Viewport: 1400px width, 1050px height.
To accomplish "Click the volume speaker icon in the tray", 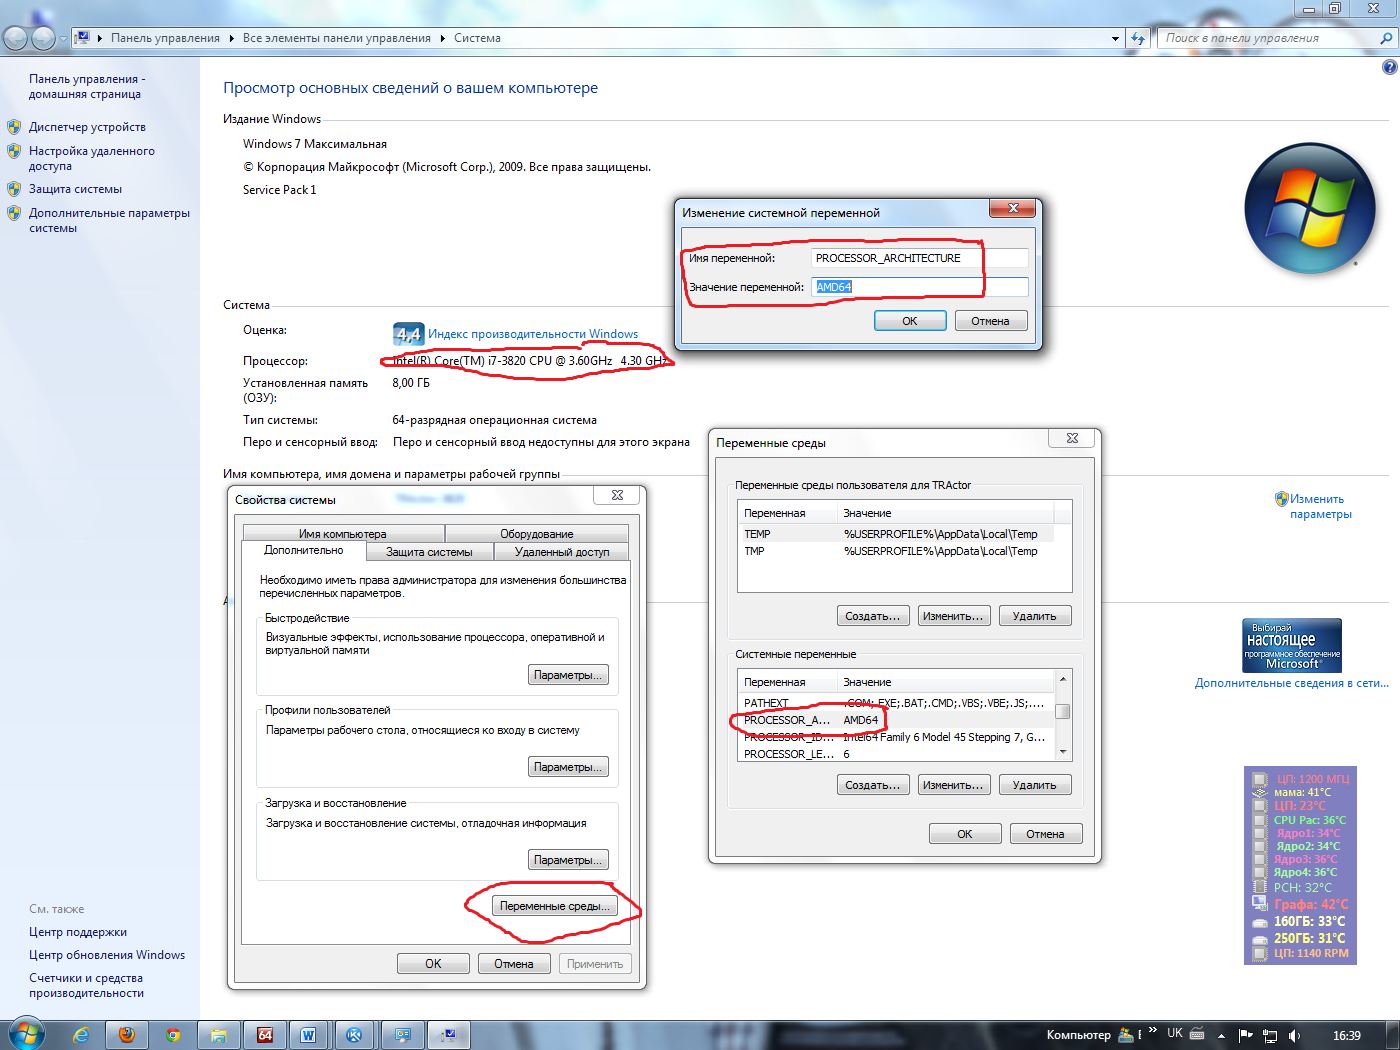I will 1295,1035.
